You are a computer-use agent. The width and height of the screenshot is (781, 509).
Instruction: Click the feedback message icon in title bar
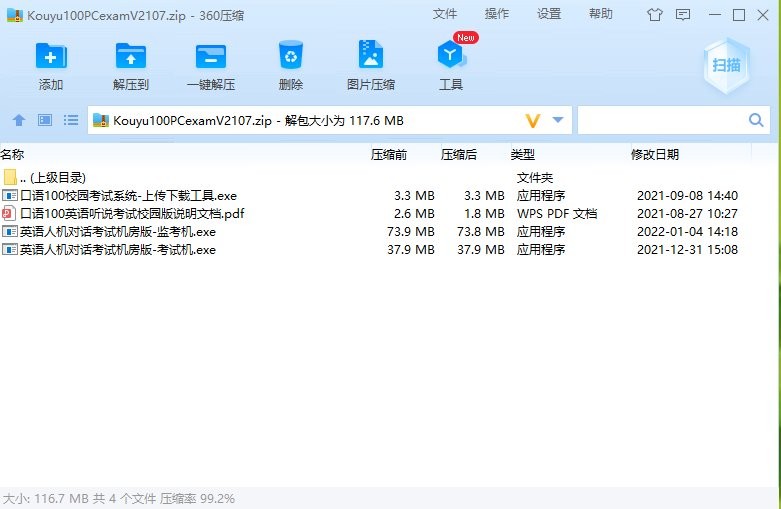(x=682, y=15)
